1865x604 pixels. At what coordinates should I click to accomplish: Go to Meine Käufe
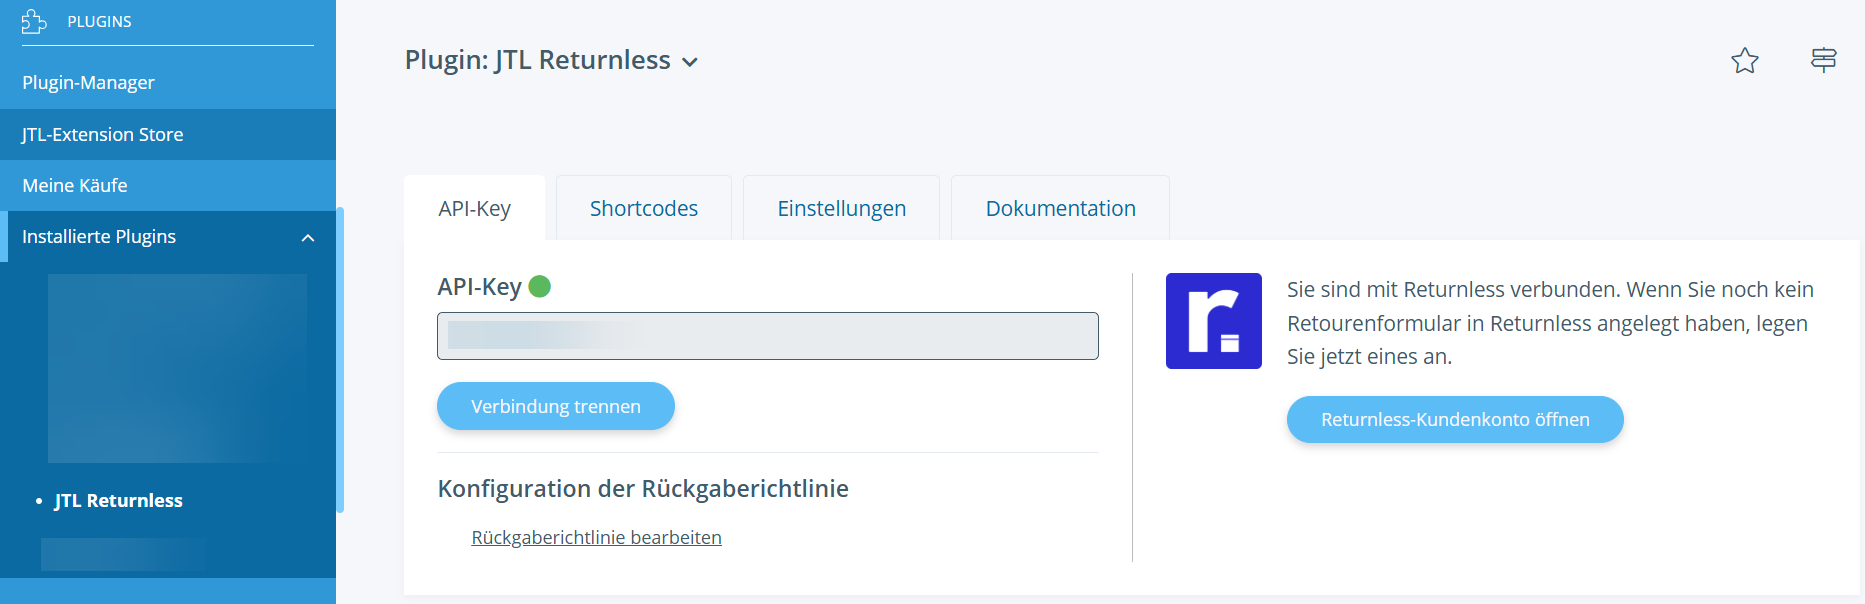[x=75, y=185]
